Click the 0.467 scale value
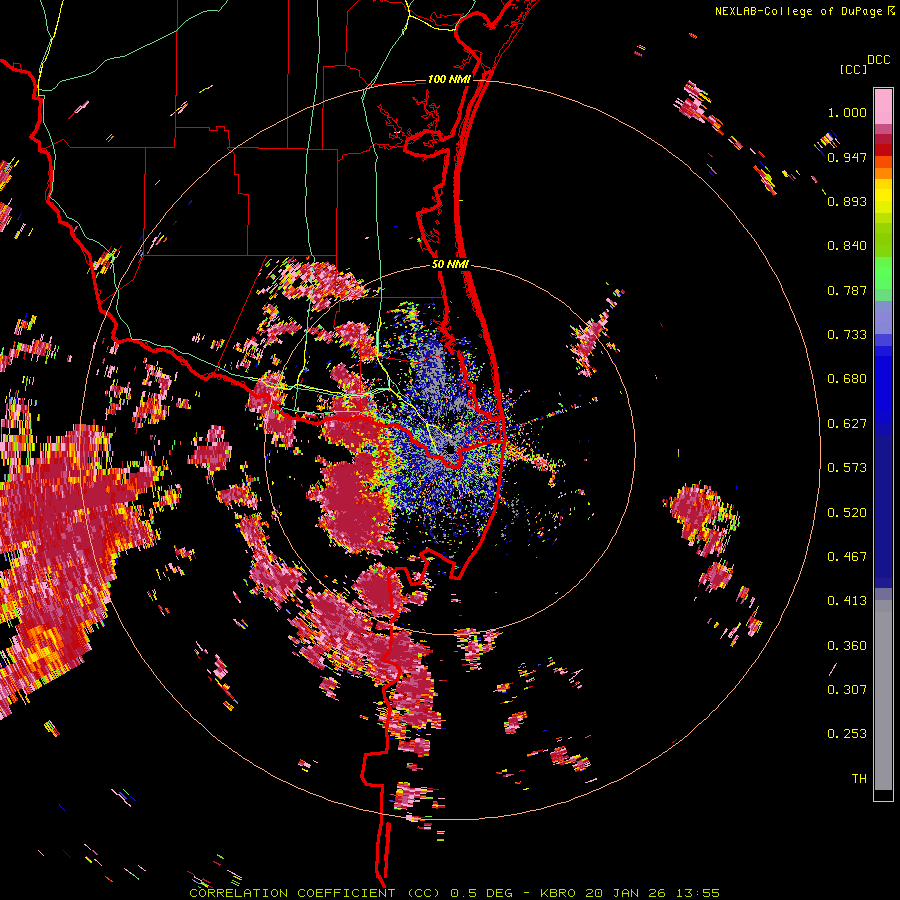900x900 pixels. click(847, 557)
